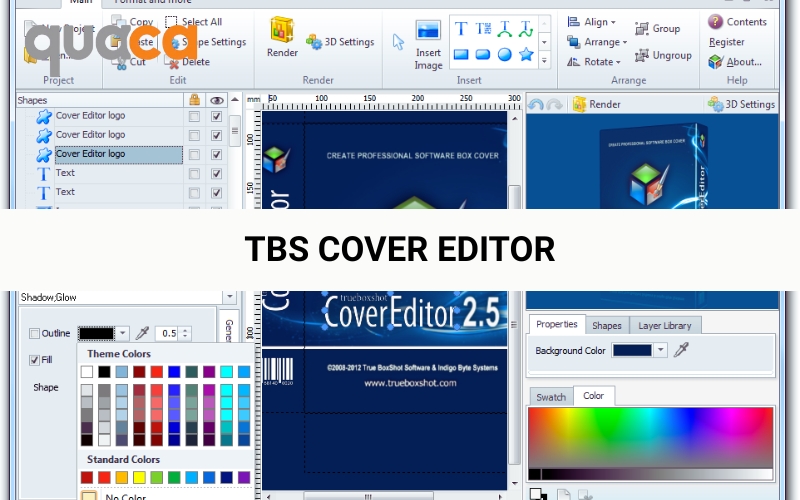
Task: Click the lock column header icon
Action: 194,100
